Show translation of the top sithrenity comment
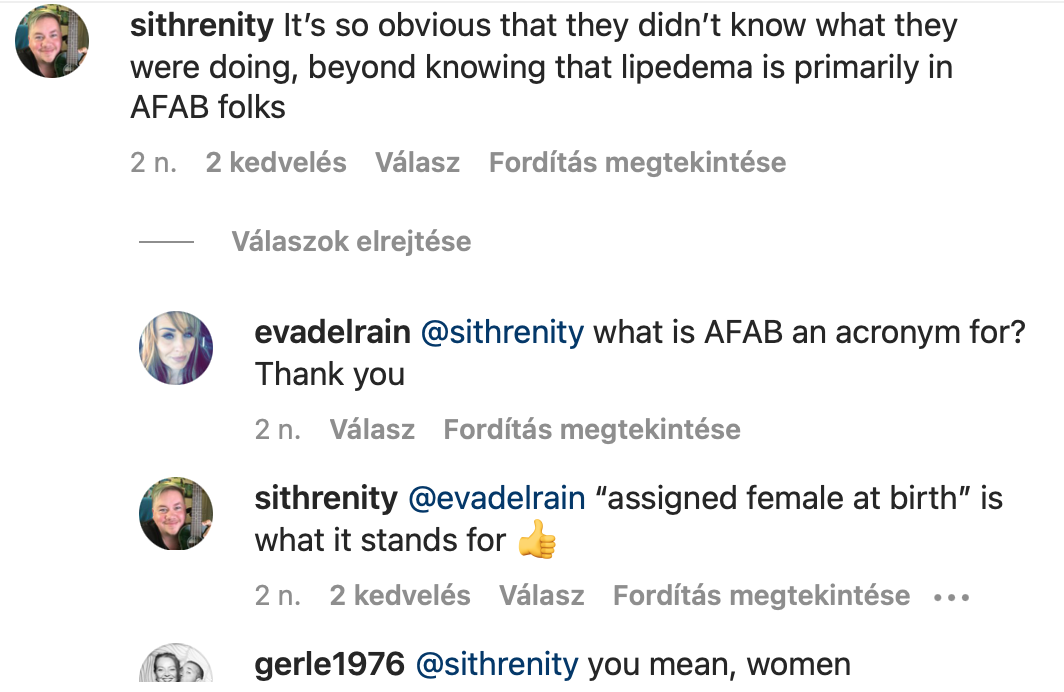This screenshot has width=1064, height=692. (637, 162)
